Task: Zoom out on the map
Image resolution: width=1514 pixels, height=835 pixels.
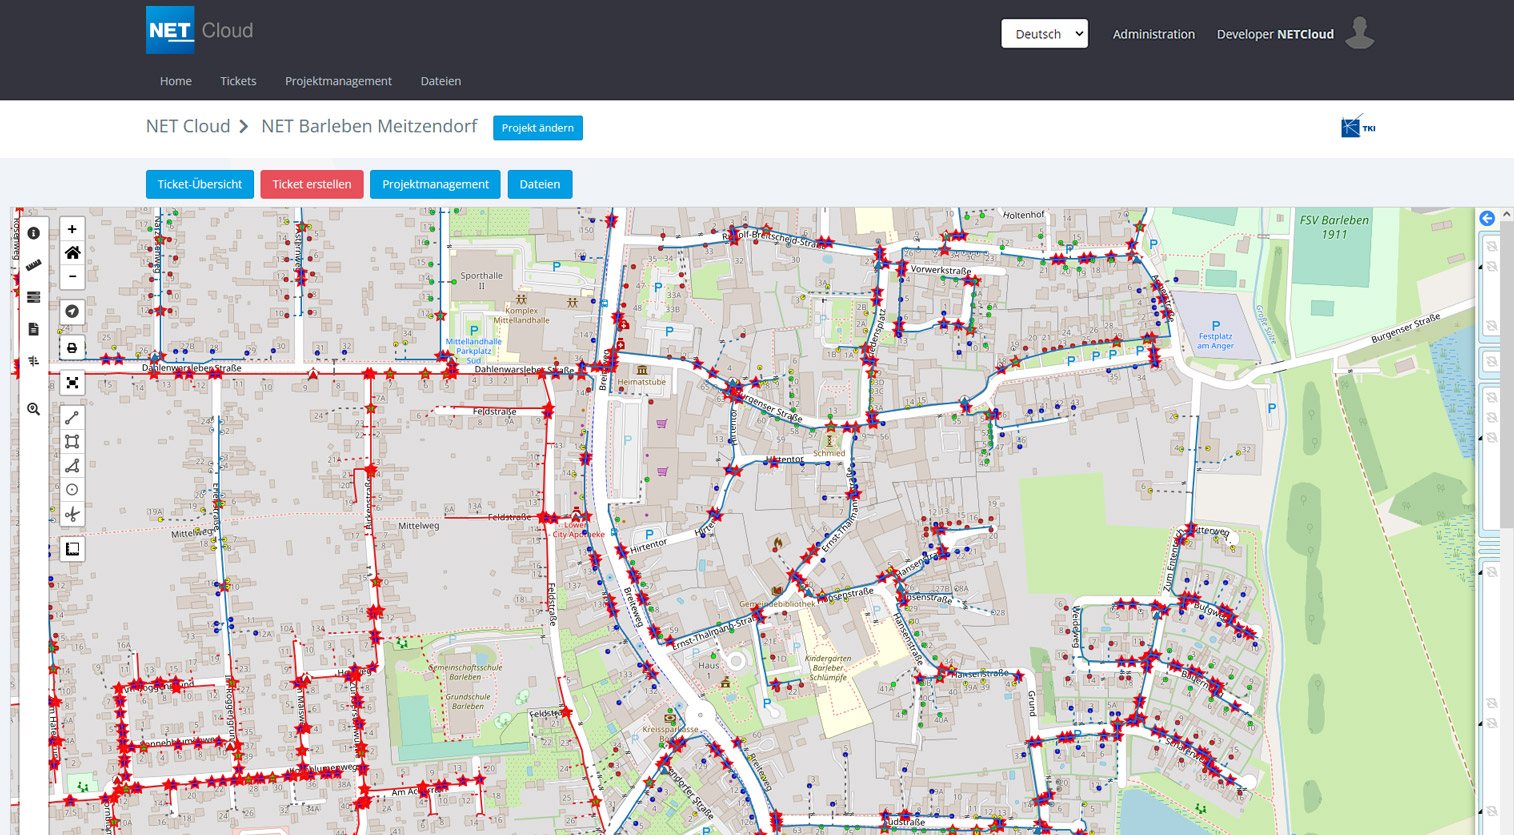Action: tap(72, 277)
